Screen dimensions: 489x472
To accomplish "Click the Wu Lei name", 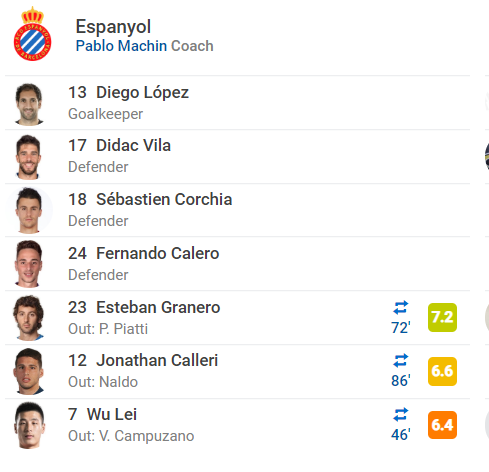I will pyautogui.click(x=112, y=414).
